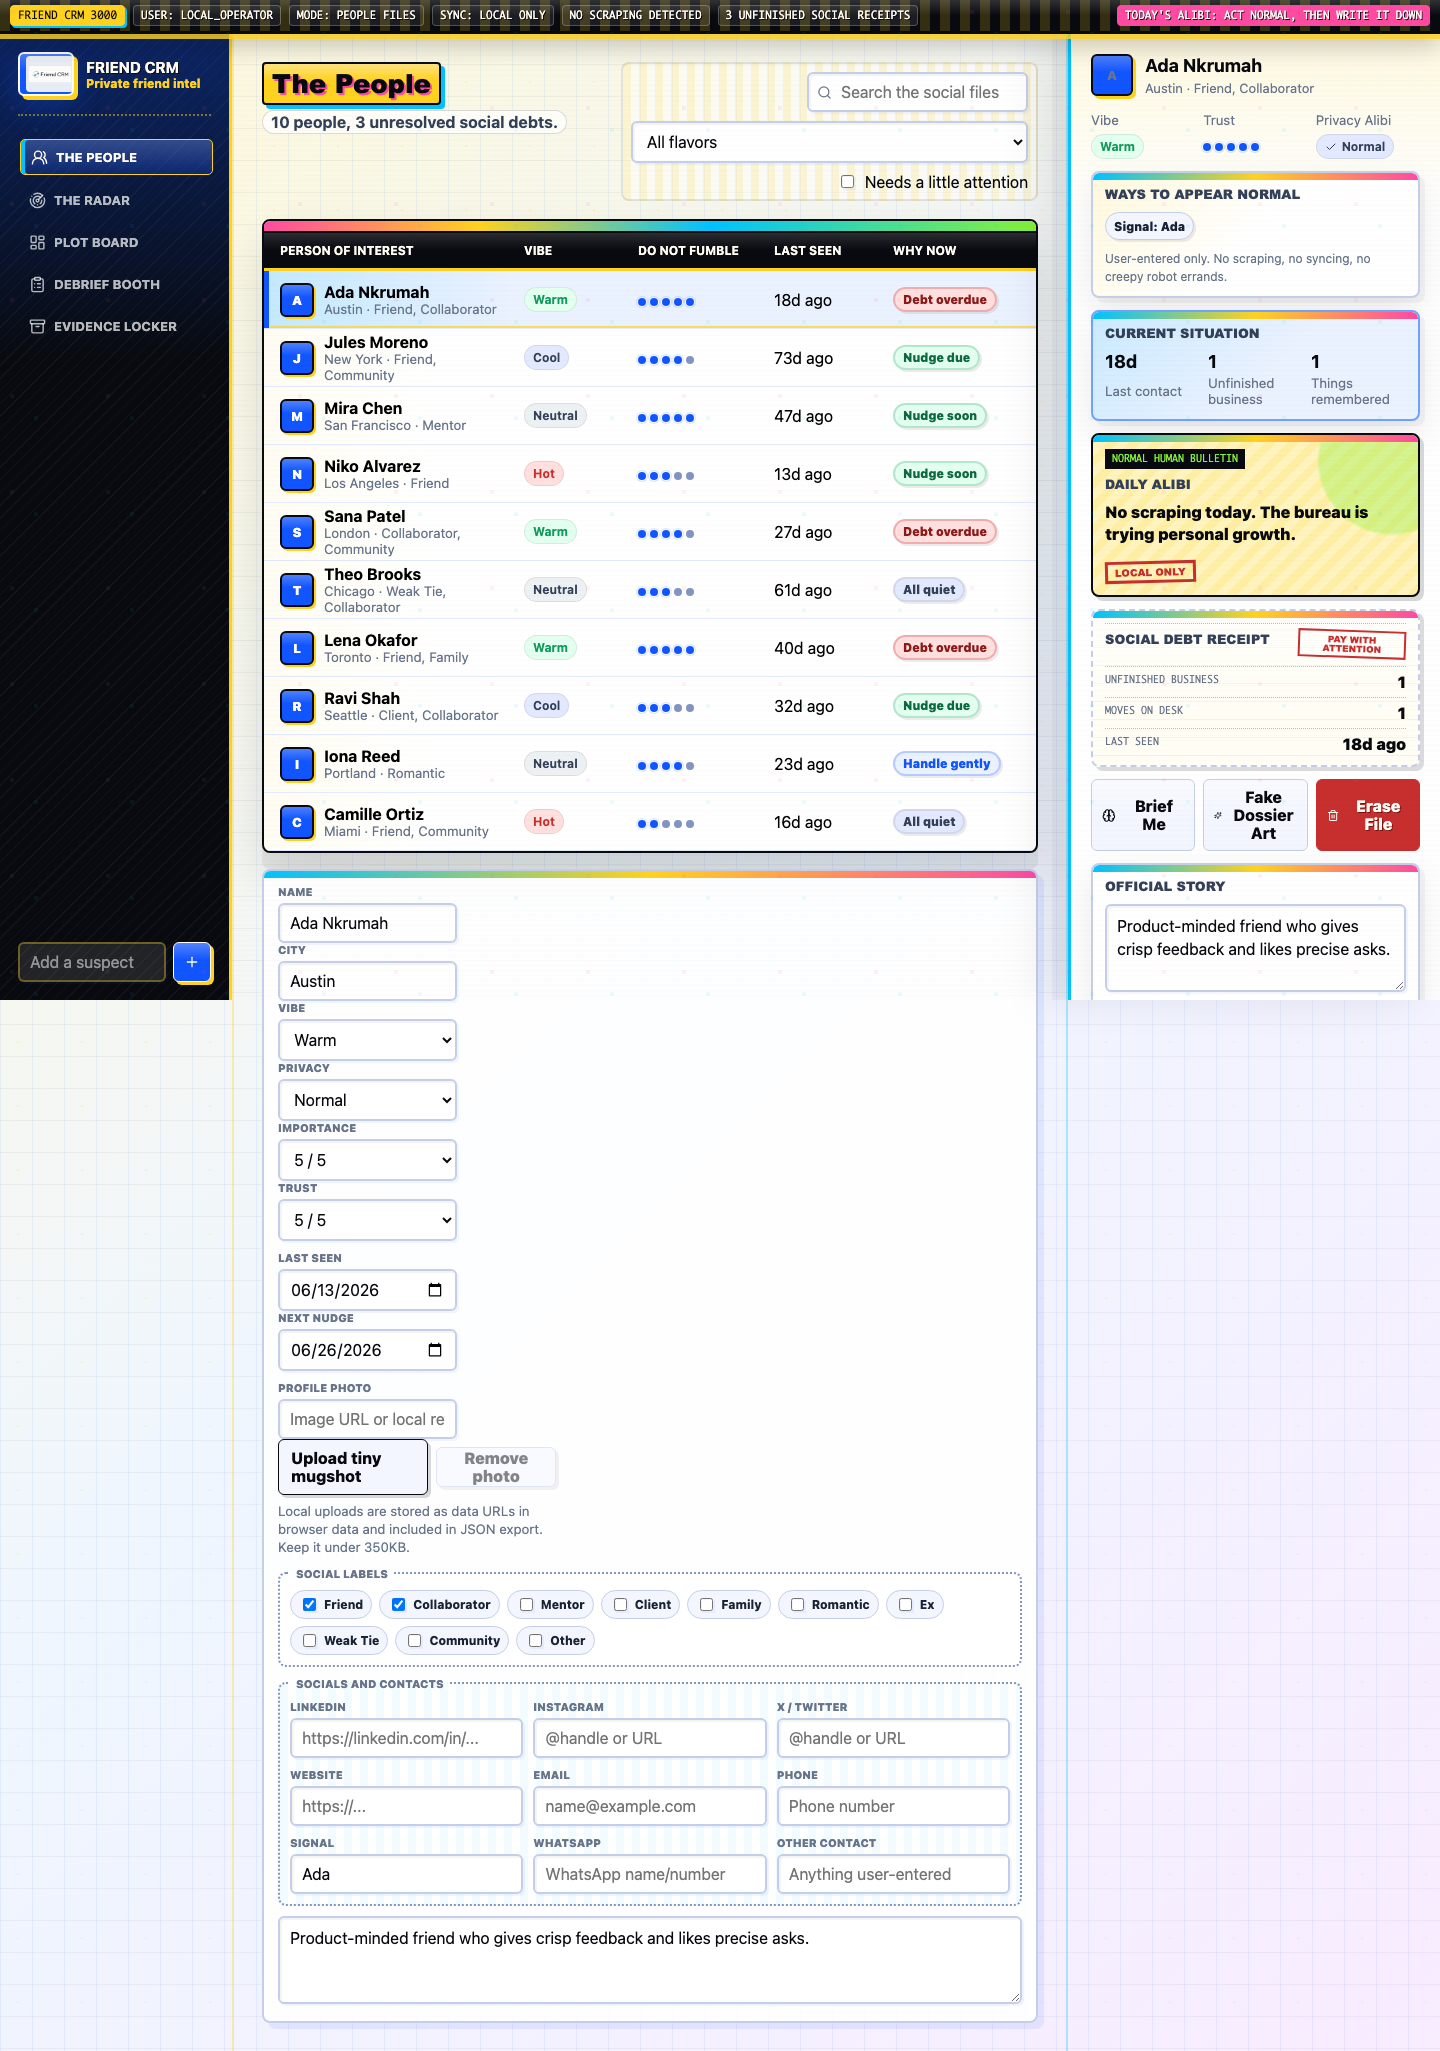Click the LinkedIn URL field
The width and height of the screenshot is (1440, 2051).
(406, 1738)
